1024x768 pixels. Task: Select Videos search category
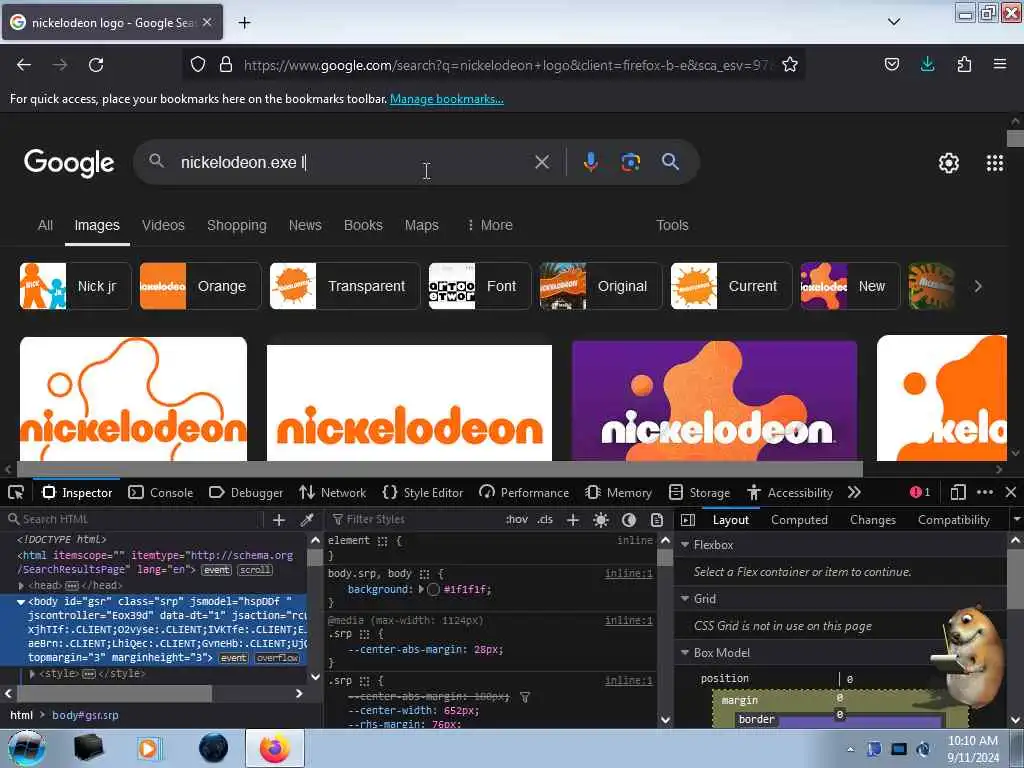click(x=163, y=225)
